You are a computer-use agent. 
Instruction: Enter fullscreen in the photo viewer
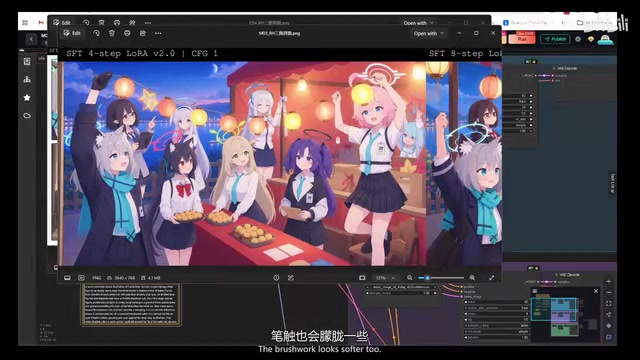[492, 278]
